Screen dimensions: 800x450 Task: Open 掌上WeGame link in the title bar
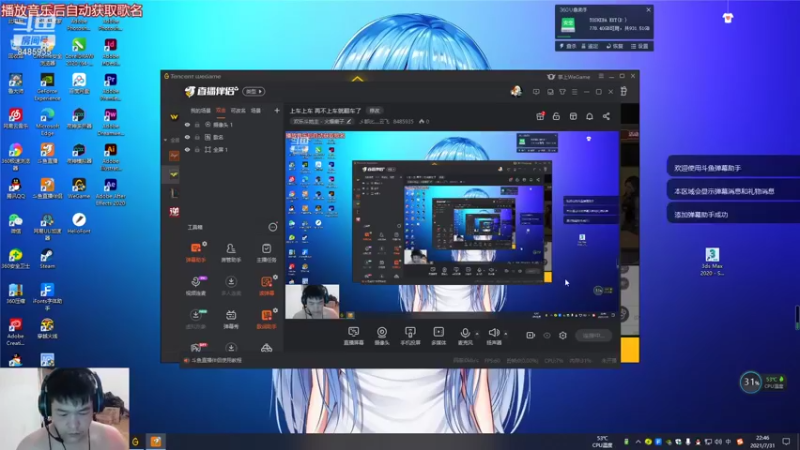click(569, 77)
